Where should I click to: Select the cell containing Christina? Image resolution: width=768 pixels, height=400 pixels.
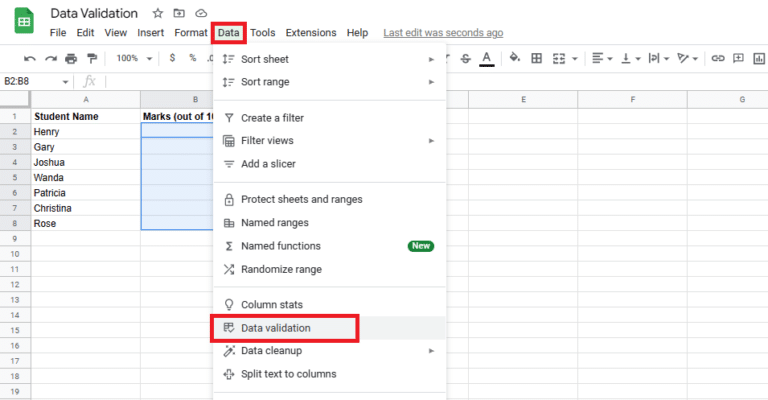pos(86,208)
